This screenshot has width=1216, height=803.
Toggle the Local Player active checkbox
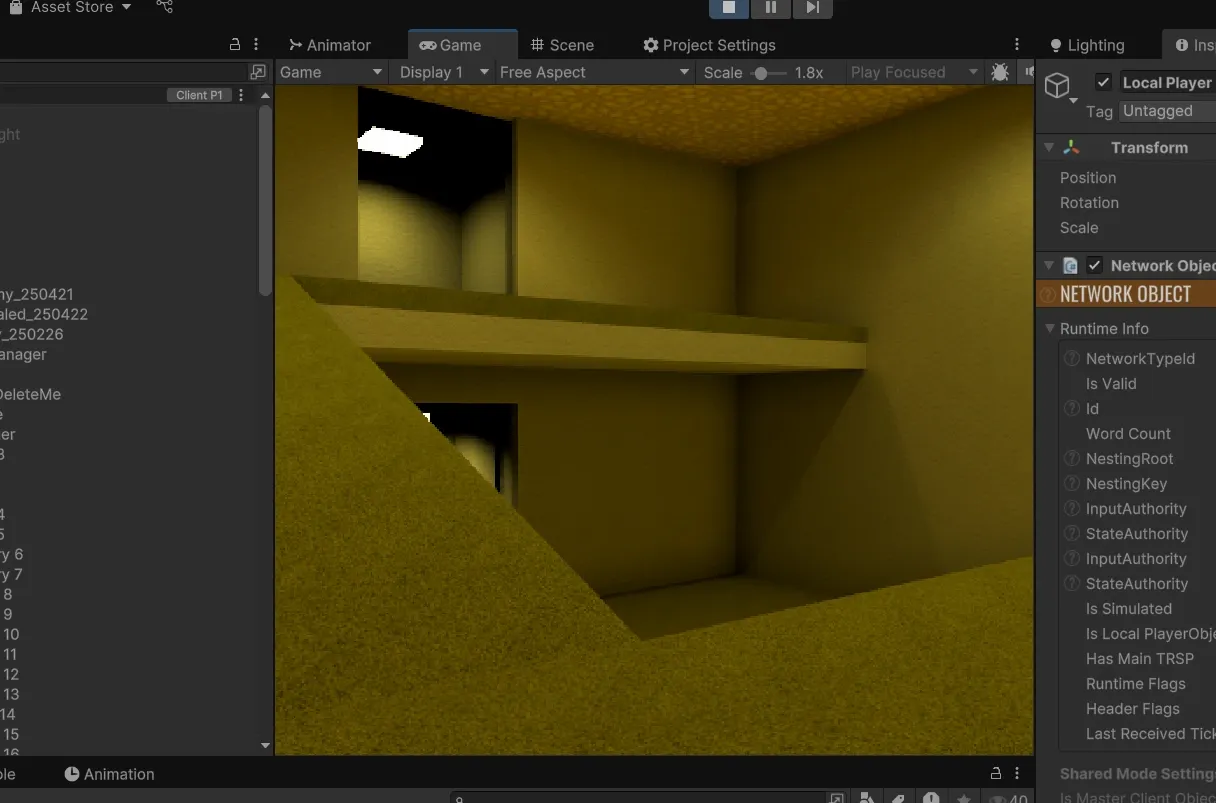[1103, 83]
